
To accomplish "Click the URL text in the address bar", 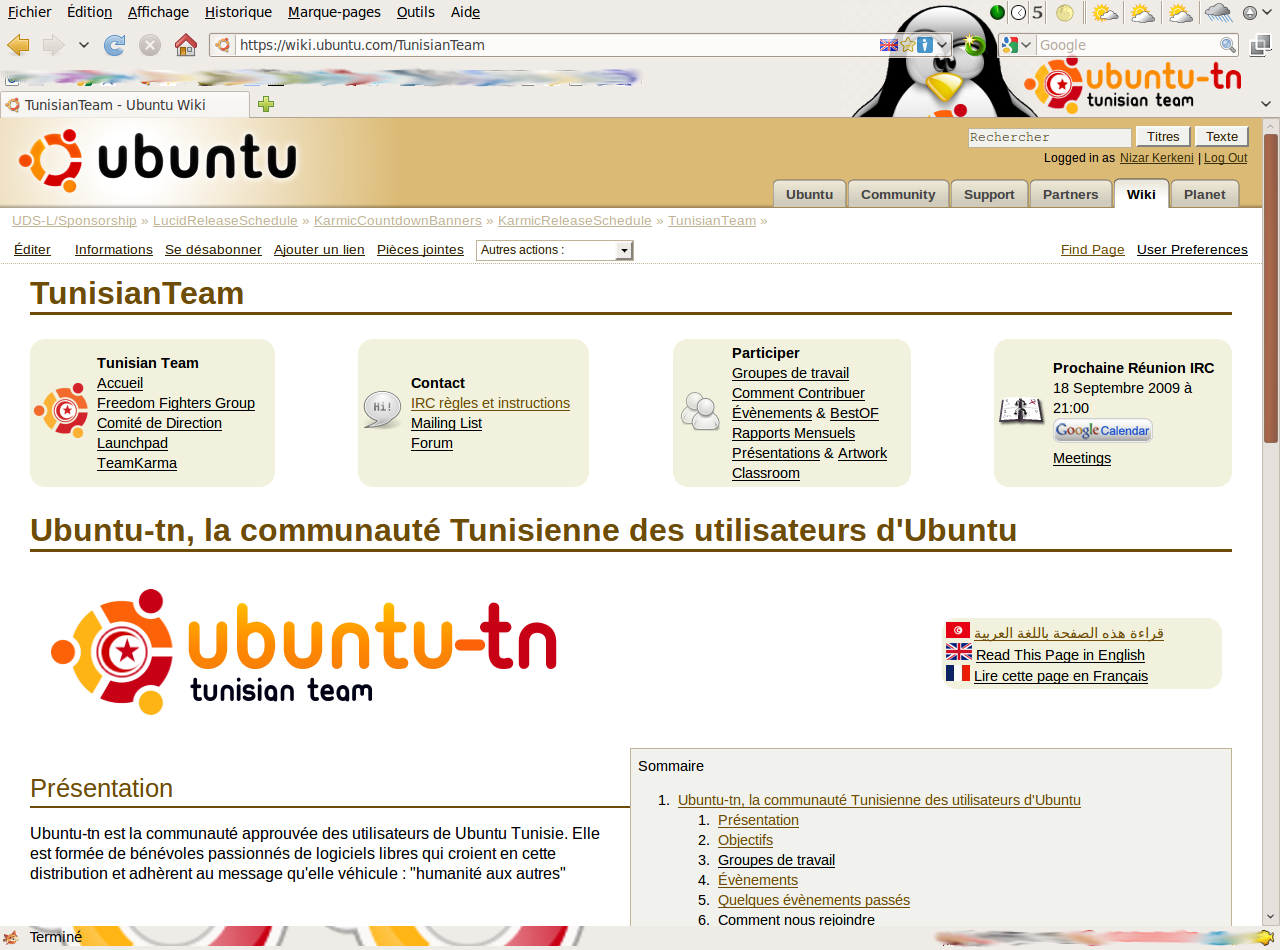I will 362,45.
